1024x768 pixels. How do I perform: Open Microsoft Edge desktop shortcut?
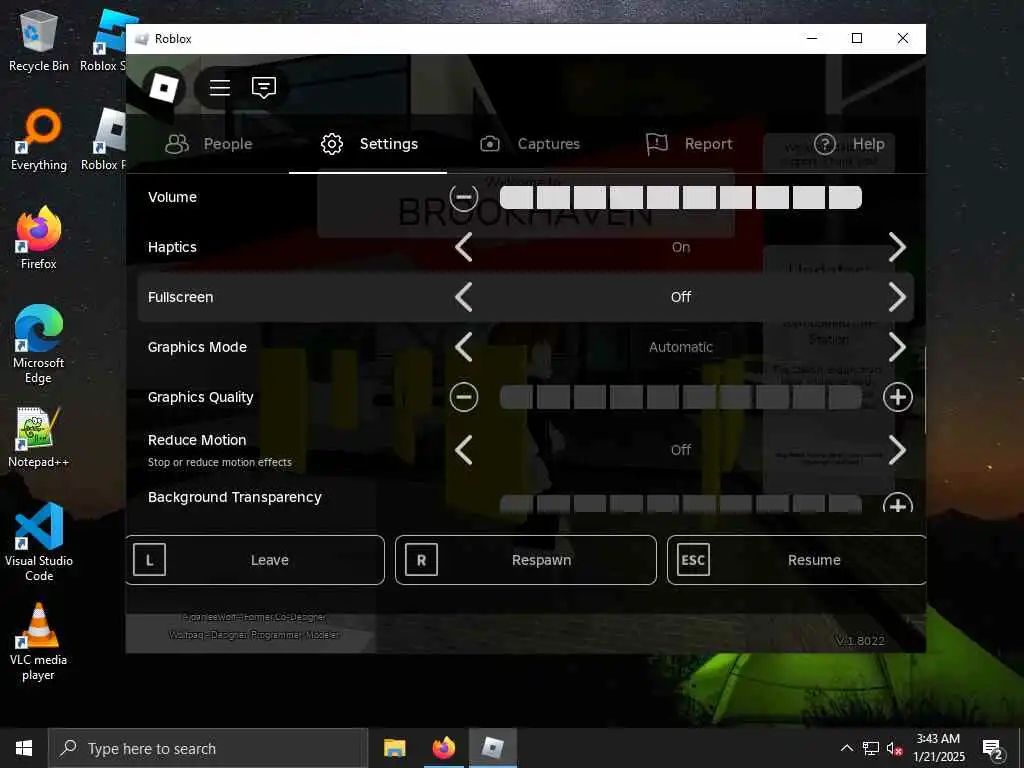(39, 345)
